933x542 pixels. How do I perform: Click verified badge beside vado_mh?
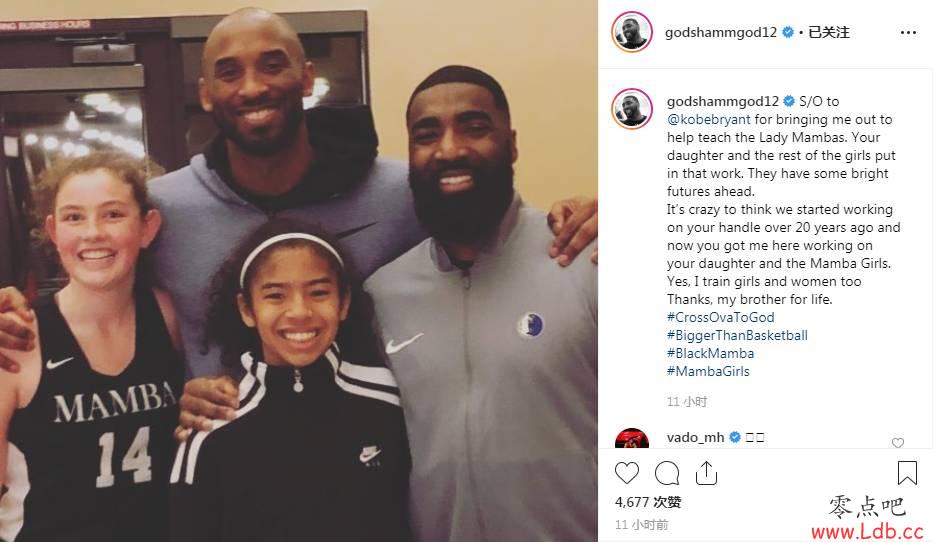735,437
